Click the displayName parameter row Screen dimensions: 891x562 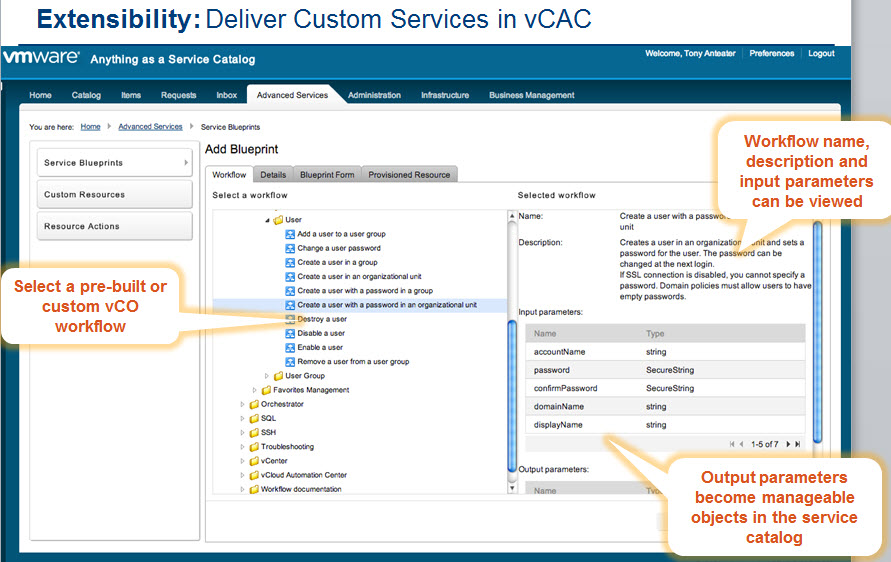(665, 424)
